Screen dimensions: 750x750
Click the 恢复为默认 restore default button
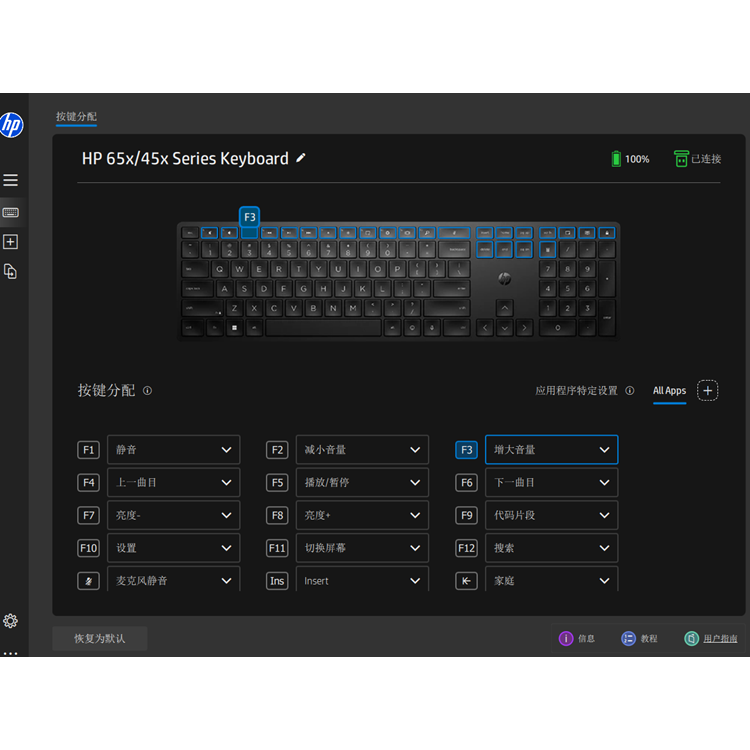click(99, 639)
